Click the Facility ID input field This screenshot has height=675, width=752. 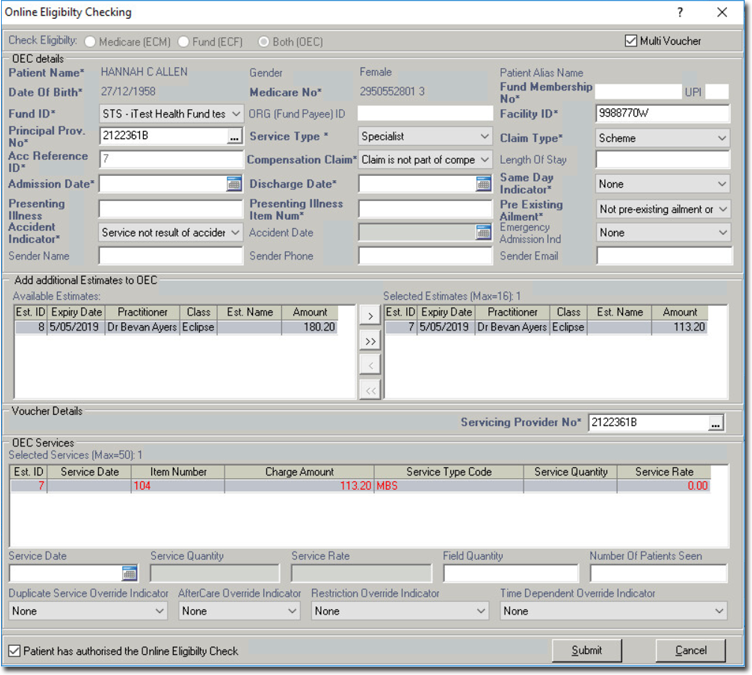click(662, 114)
